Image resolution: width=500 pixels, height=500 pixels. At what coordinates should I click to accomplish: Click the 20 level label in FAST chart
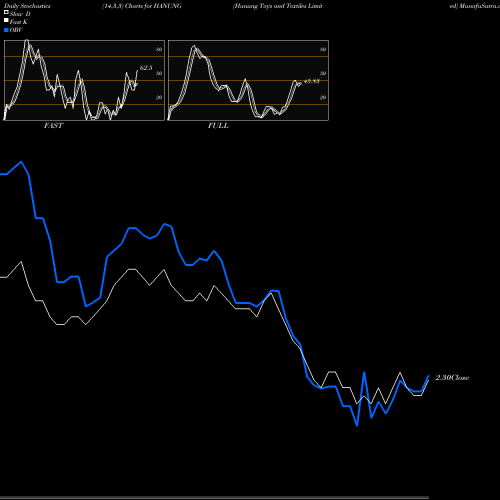(x=159, y=97)
